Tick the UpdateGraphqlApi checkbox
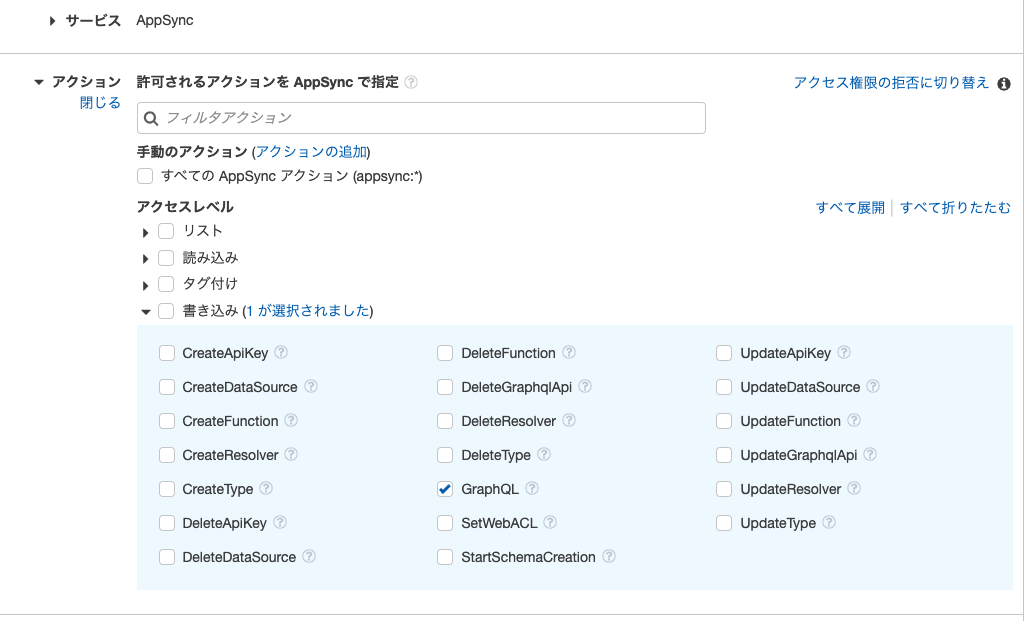The height and width of the screenshot is (621, 1031). [724, 455]
